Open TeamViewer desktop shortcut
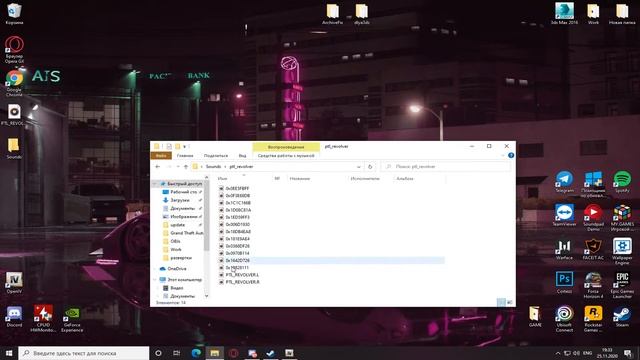 click(564, 215)
